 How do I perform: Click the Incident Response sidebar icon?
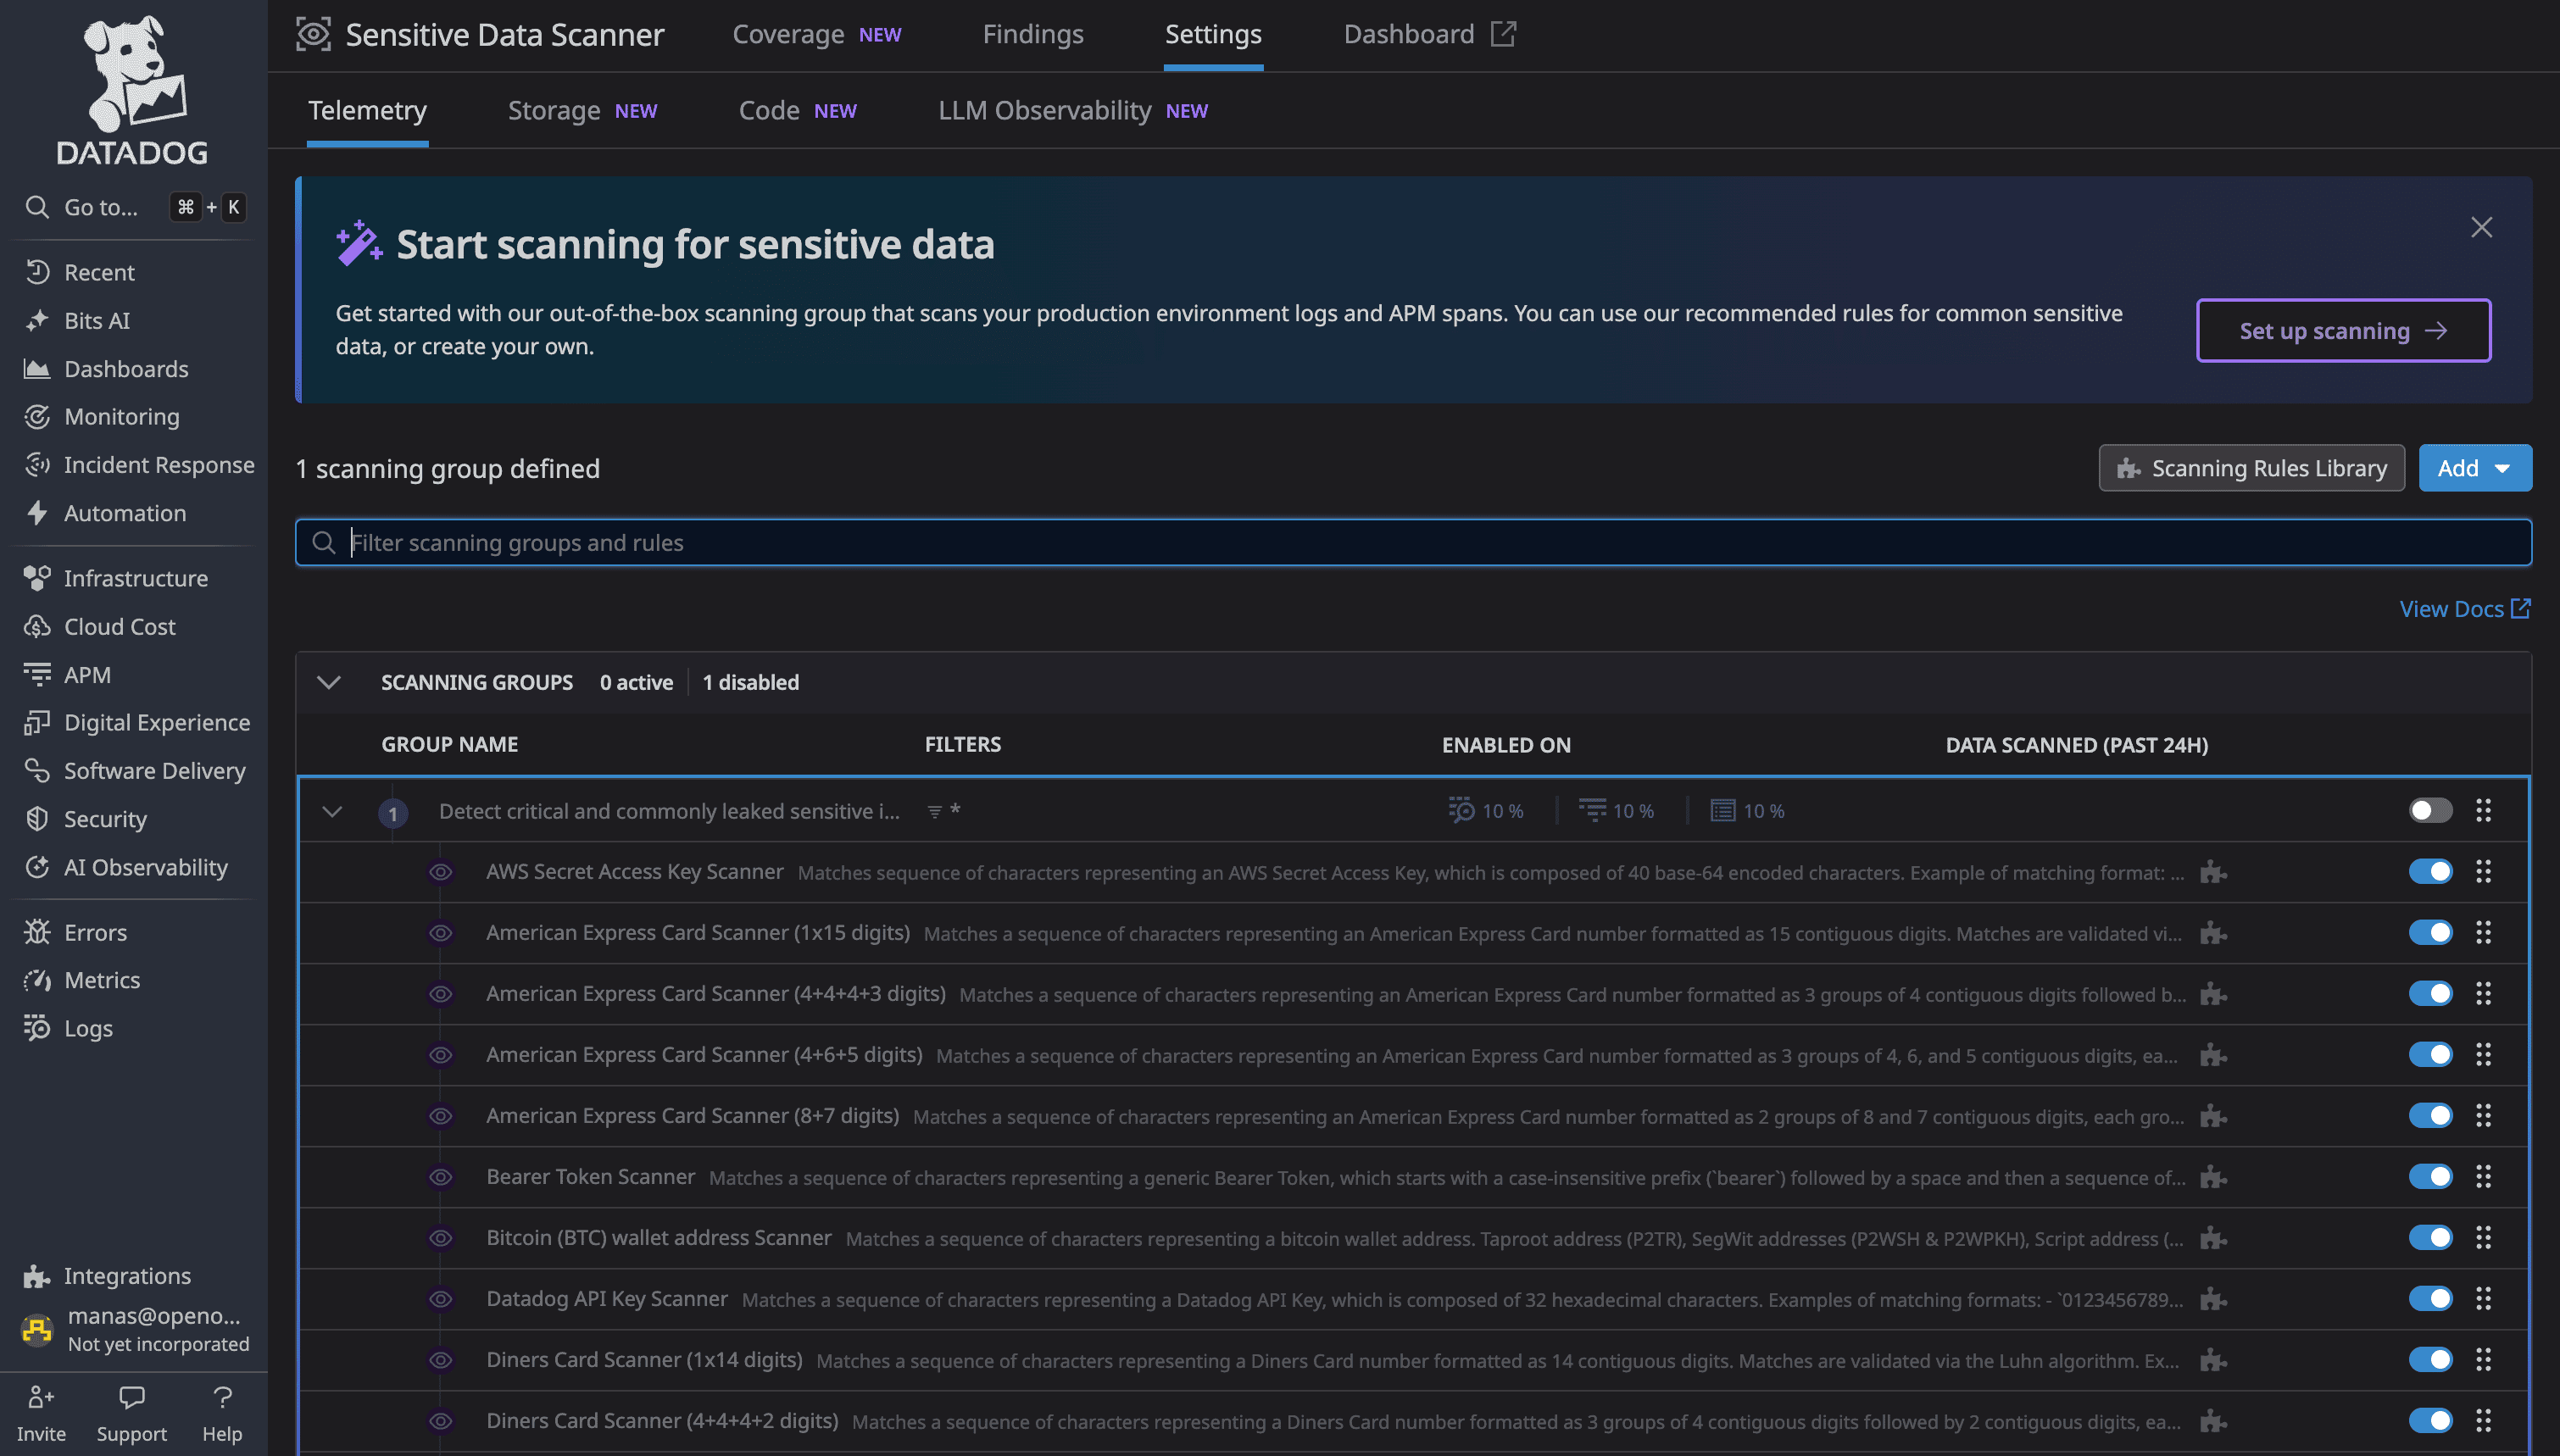click(x=37, y=464)
